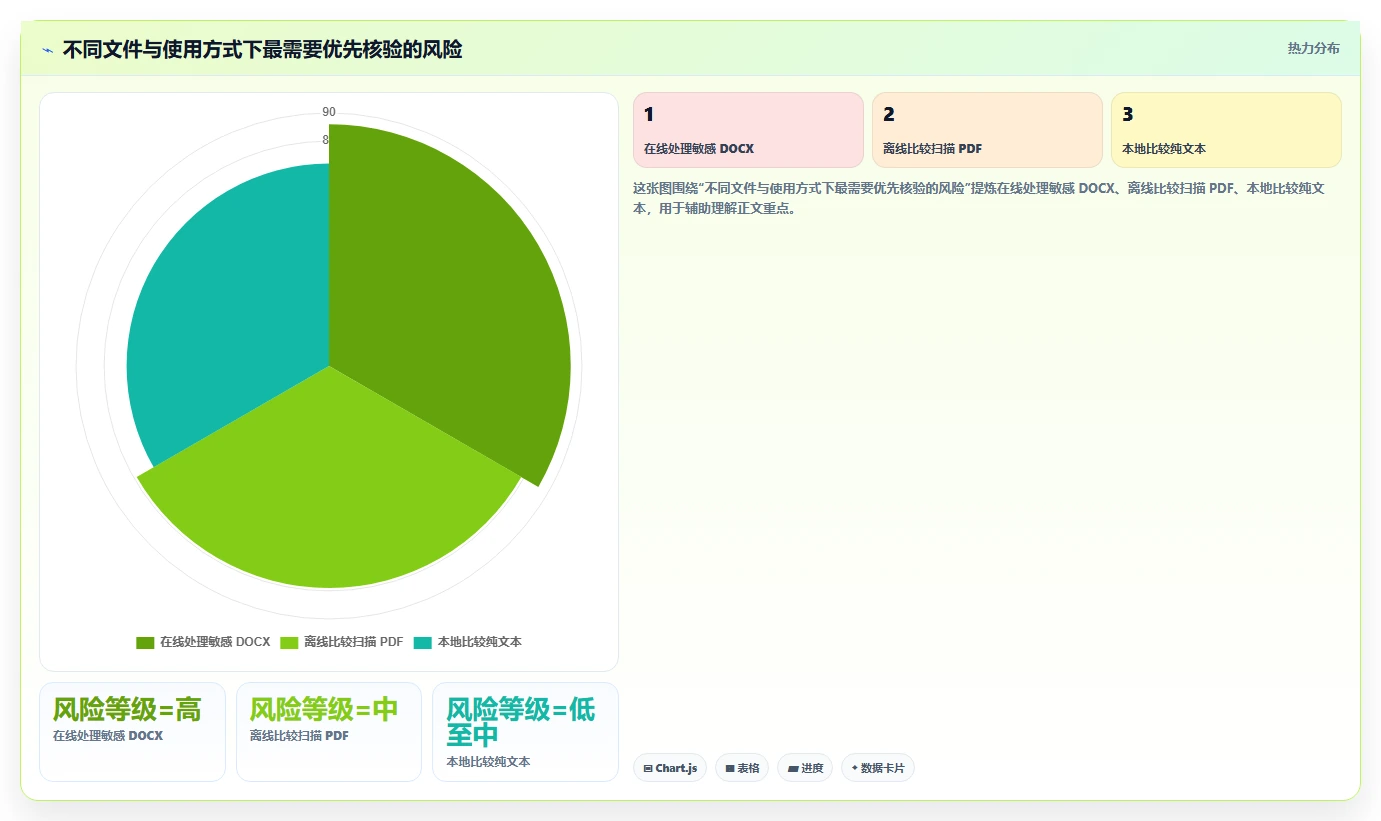The height and width of the screenshot is (821, 1381).
Task: Click 在线处理敏感 DOCX caption under 风险等级=高
Action: pyautogui.click(x=108, y=736)
